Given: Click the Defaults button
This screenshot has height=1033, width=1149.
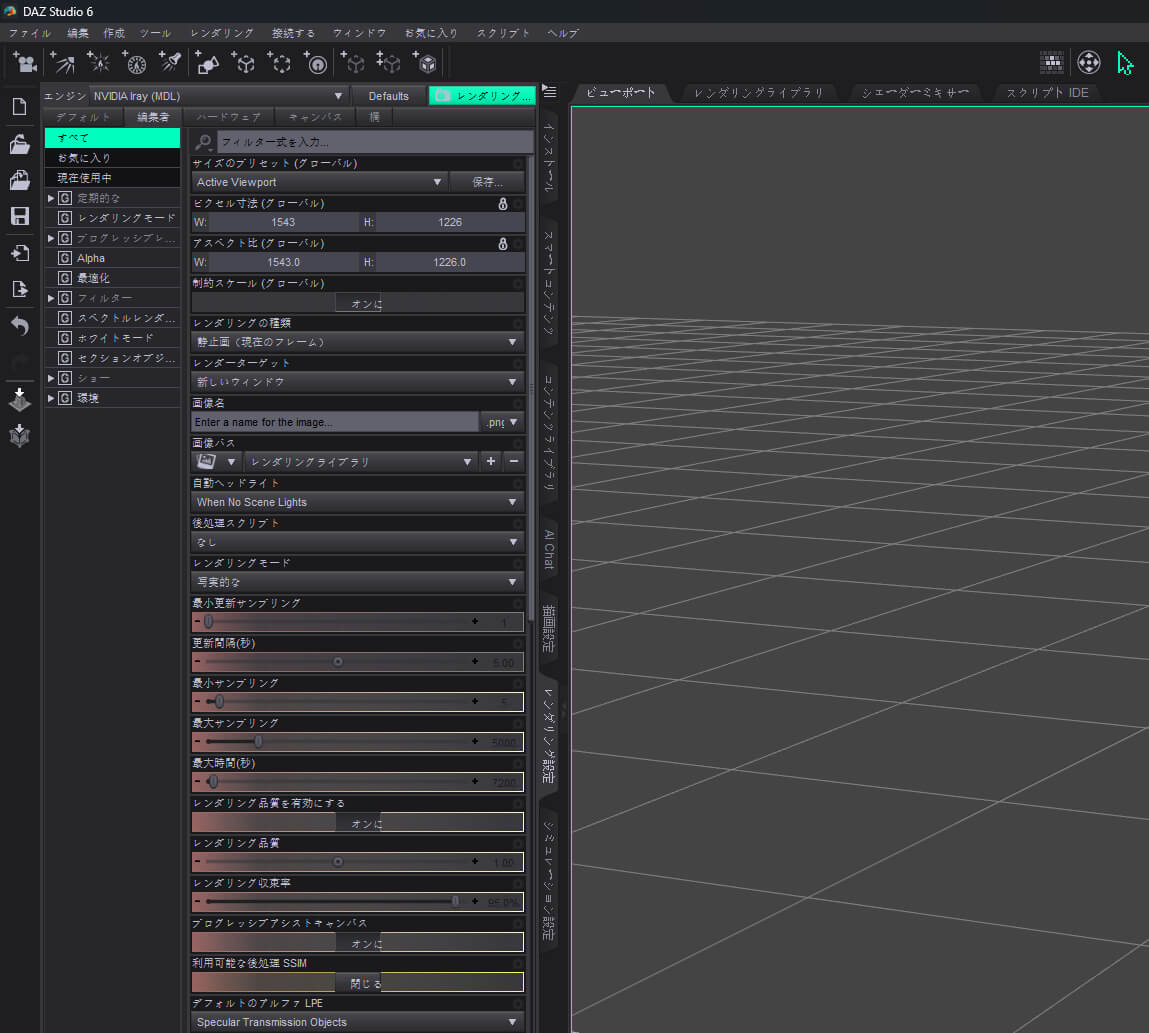Looking at the screenshot, I should [388, 96].
